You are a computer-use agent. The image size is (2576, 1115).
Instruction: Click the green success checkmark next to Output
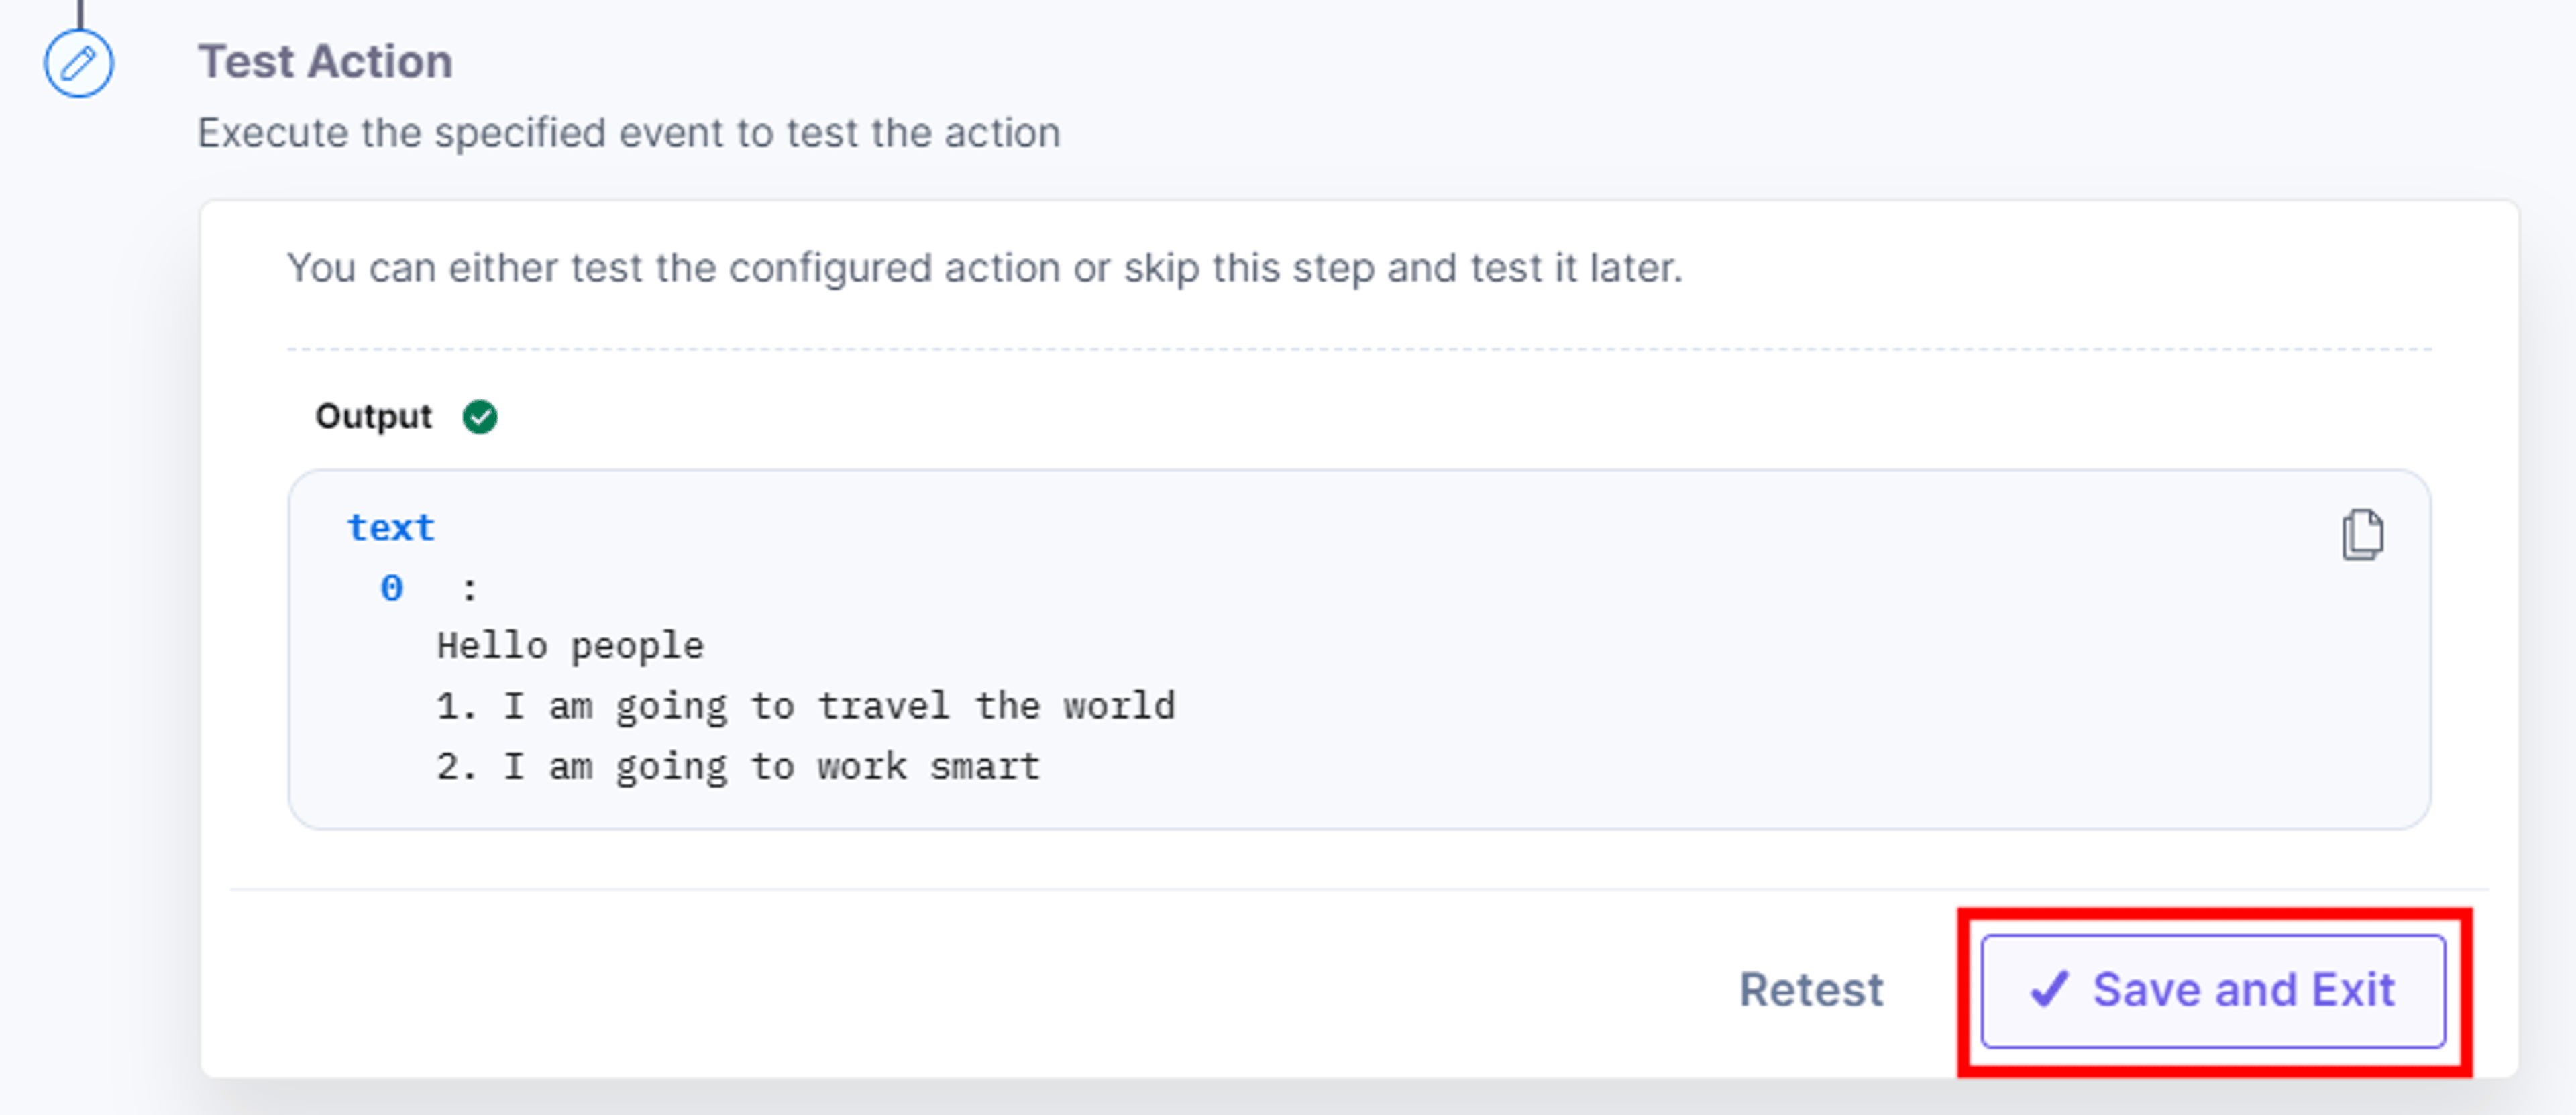[480, 416]
